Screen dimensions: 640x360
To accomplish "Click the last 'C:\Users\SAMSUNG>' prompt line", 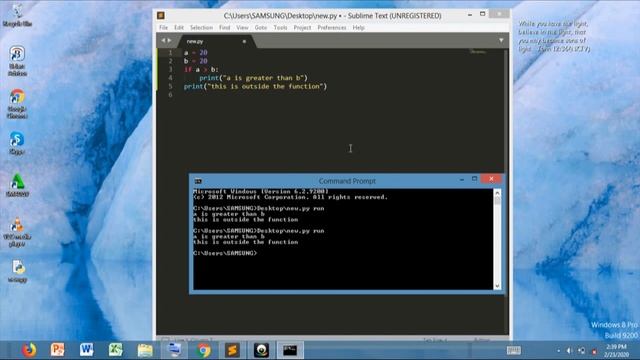I will click(225, 253).
